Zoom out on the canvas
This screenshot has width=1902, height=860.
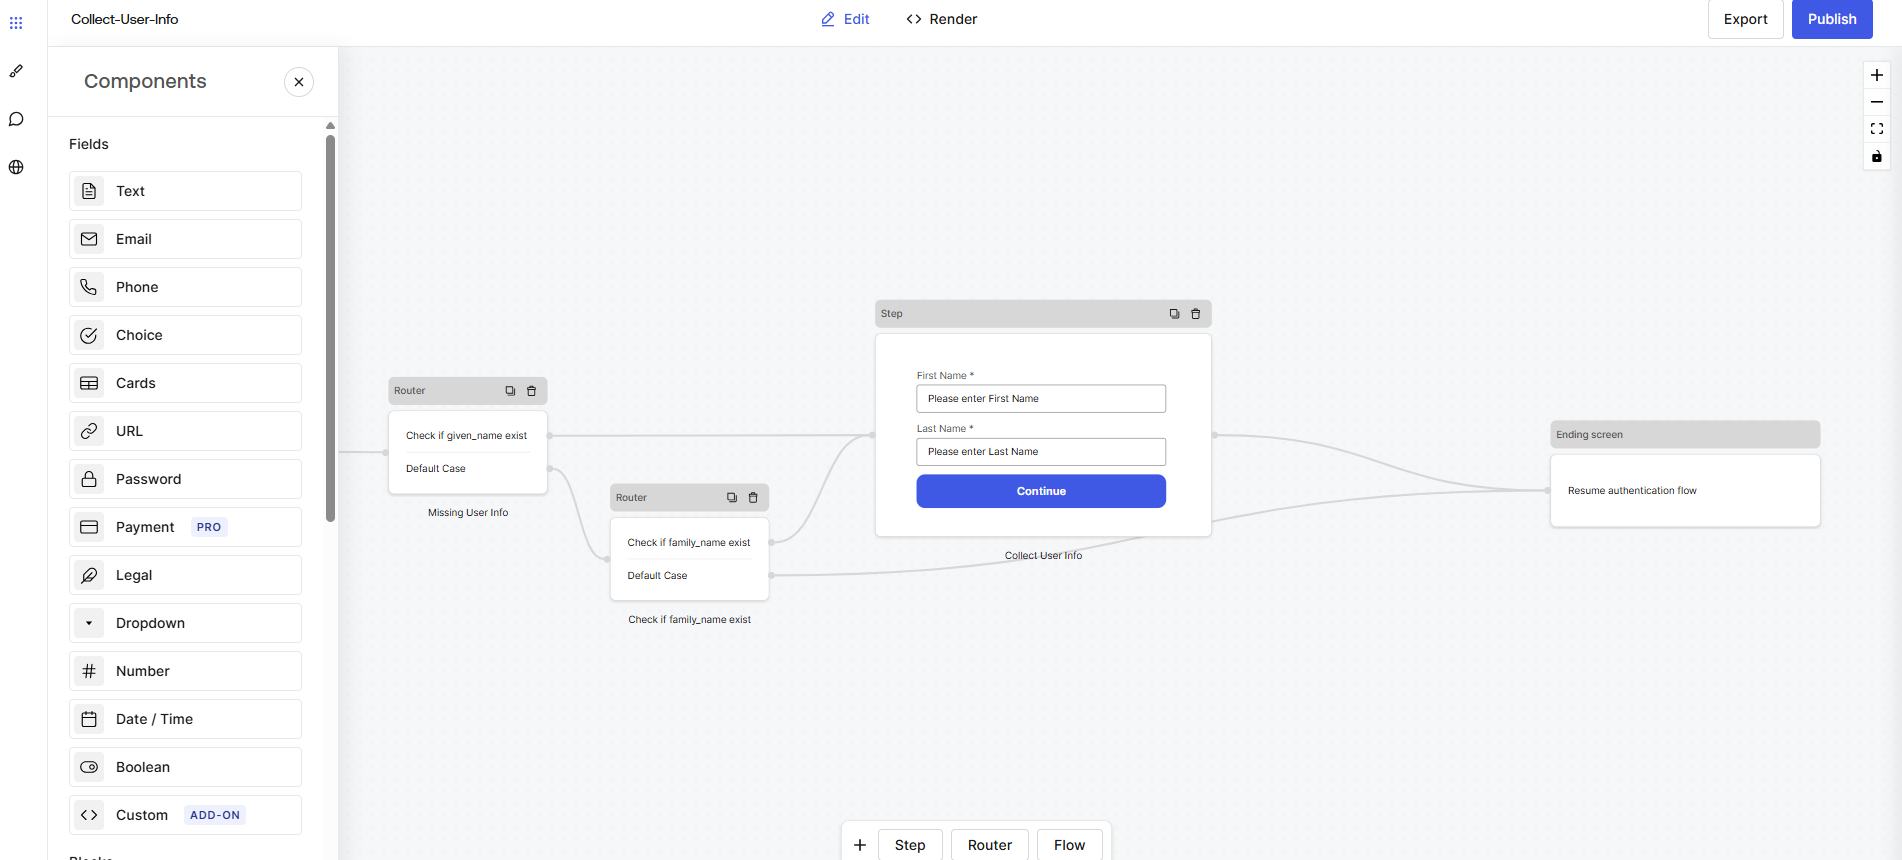[x=1876, y=102]
